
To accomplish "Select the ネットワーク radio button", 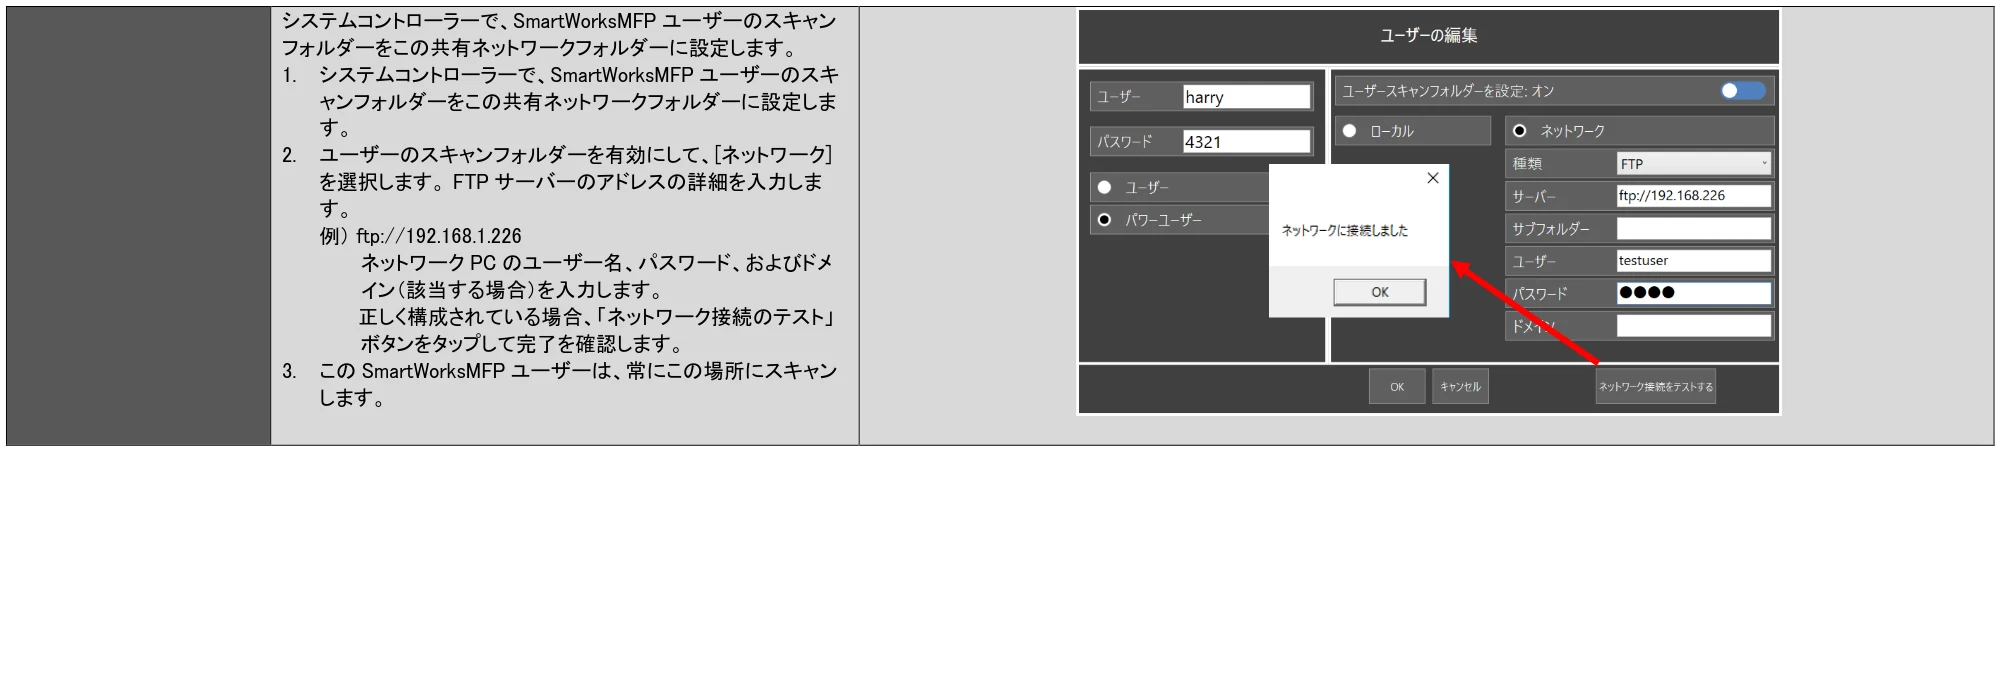I will [1519, 131].
